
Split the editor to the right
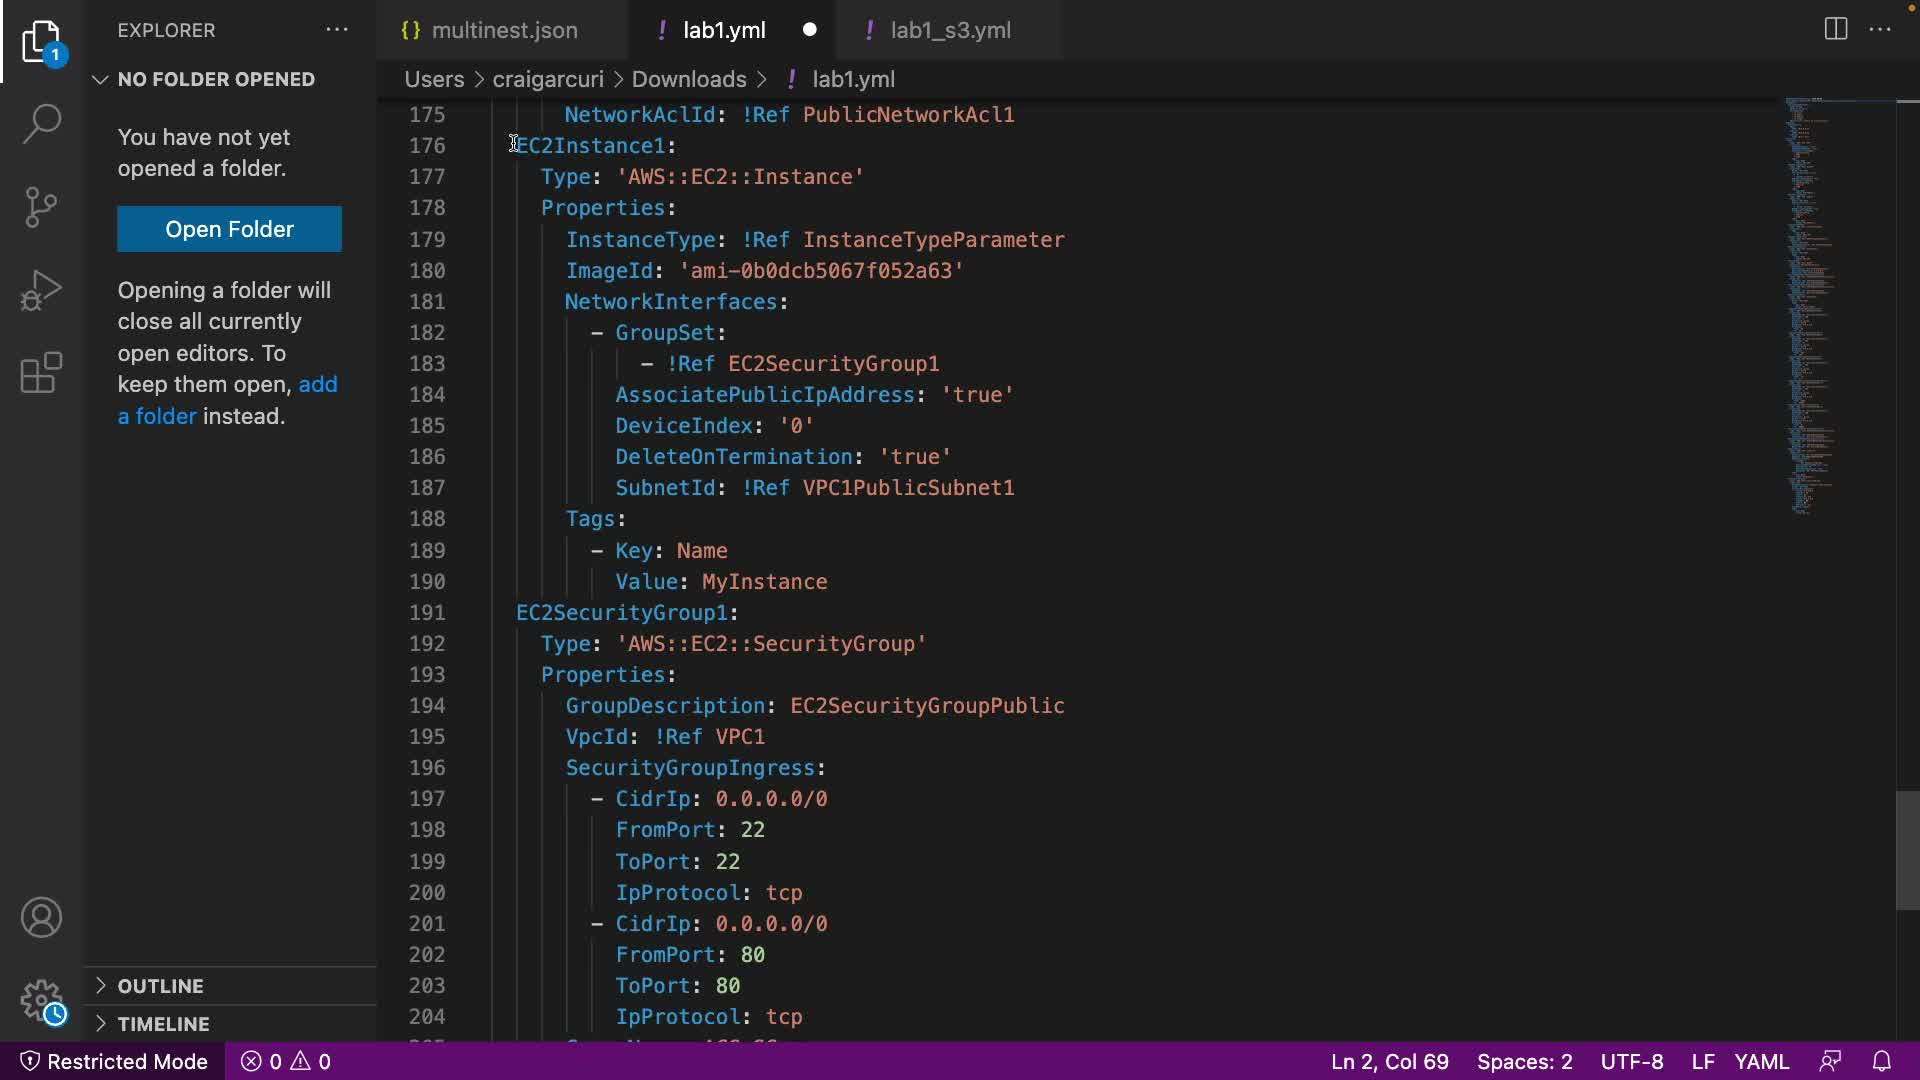[1835, 29]
